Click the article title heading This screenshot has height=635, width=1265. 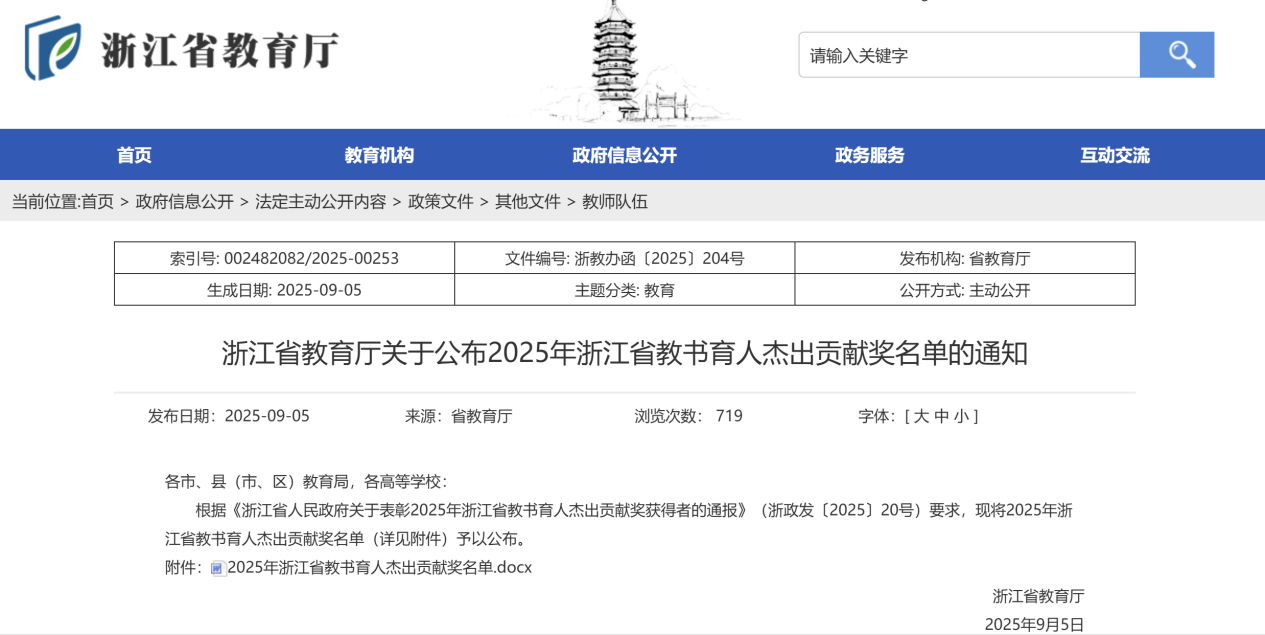[625, 353]
